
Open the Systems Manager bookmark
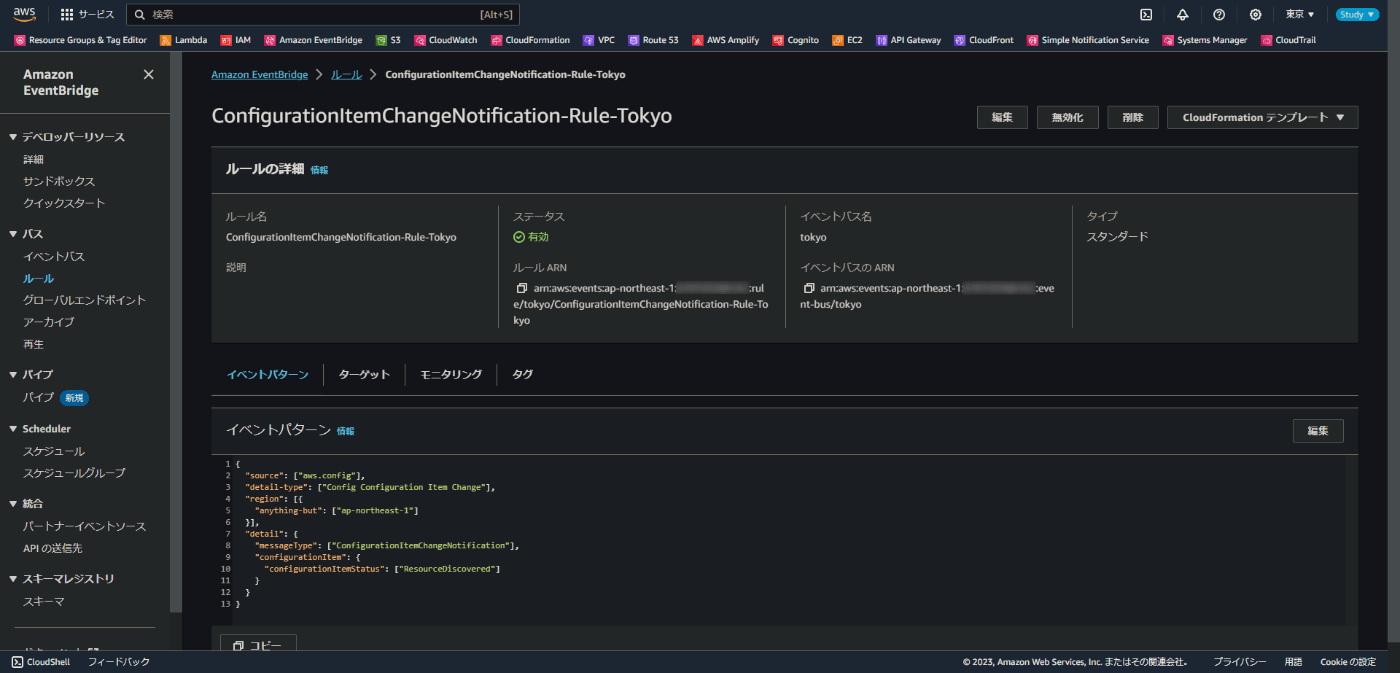click(1204, 40)
